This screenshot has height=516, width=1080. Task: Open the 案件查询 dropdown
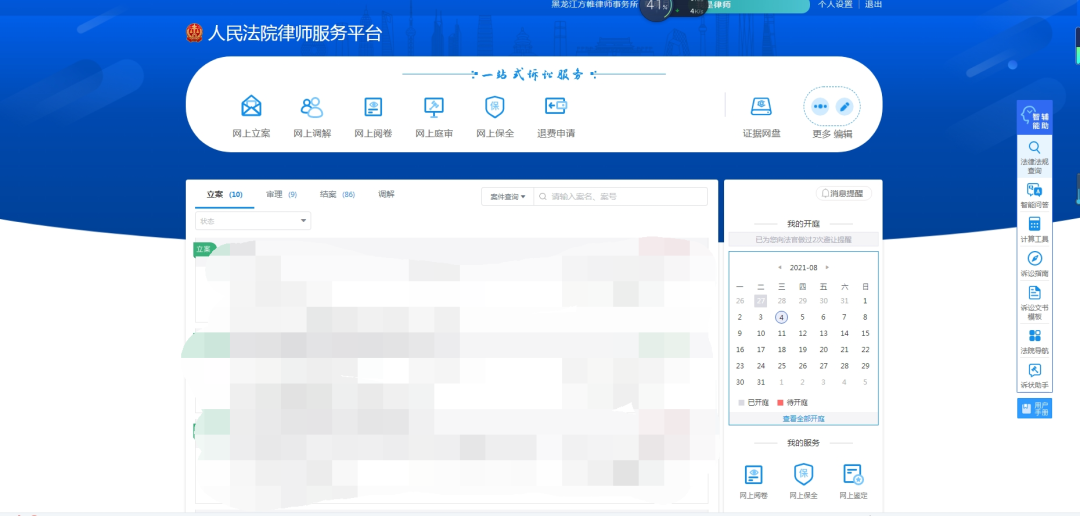pyautogui.click(x=508, y=196)
